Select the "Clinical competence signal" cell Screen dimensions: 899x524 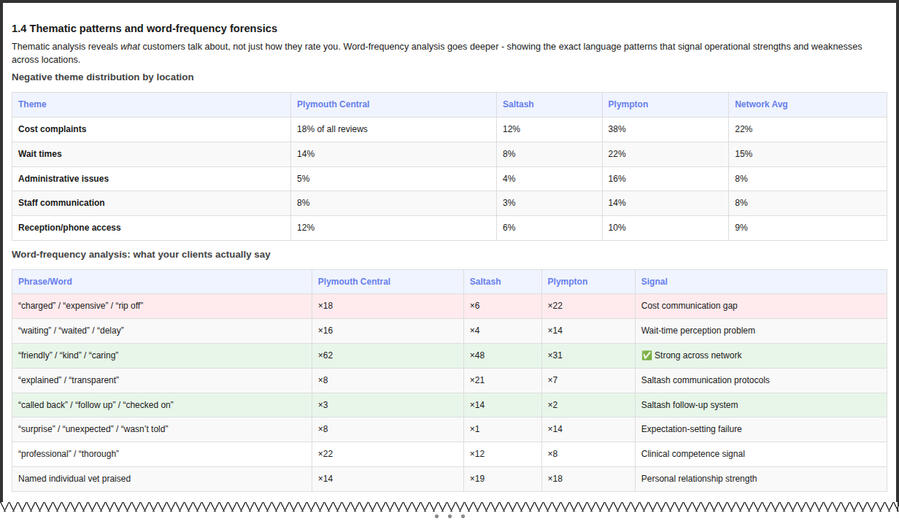[x=692, y=454]
